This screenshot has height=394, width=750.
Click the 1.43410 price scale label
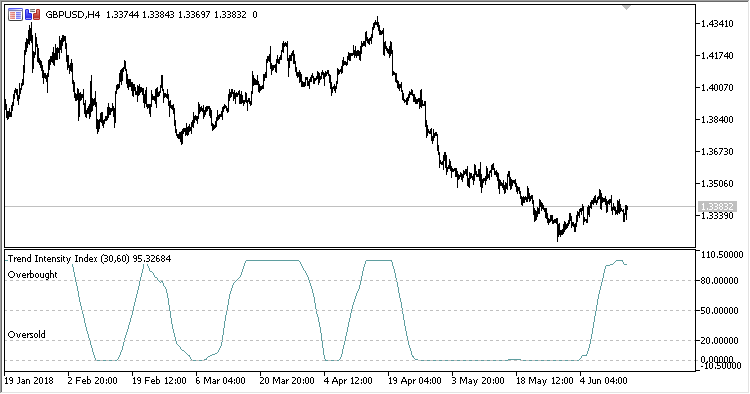coord(717,24)
